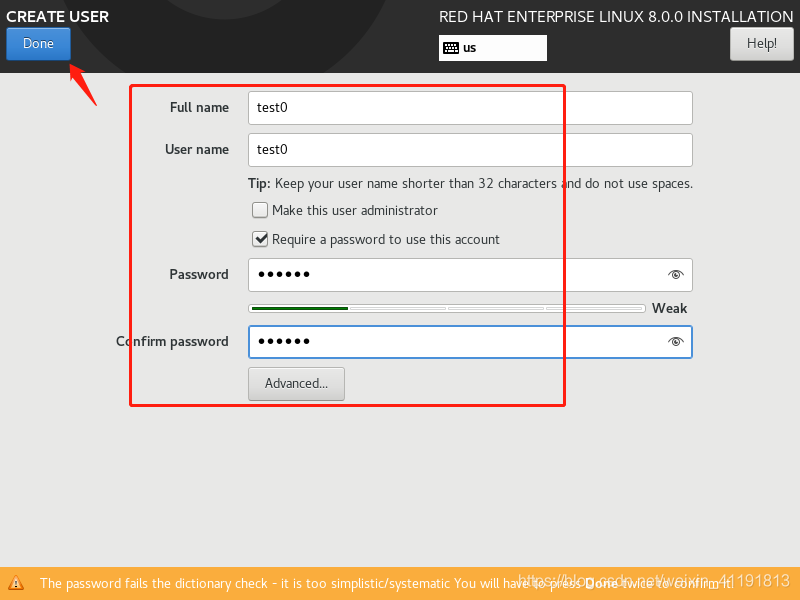This screenshot has height=600, width=800.
Task: Focus the User name field
Action: (470, 149)
